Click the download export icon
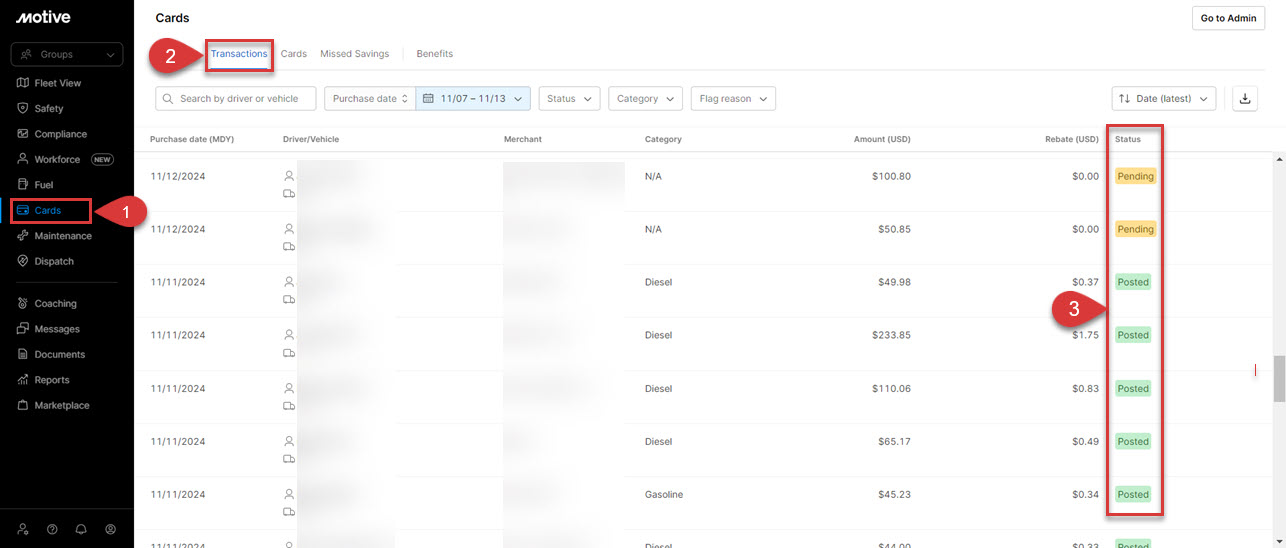This screenshot has width=1286, height=548. pyautogui.click(x=1245, y=98)
